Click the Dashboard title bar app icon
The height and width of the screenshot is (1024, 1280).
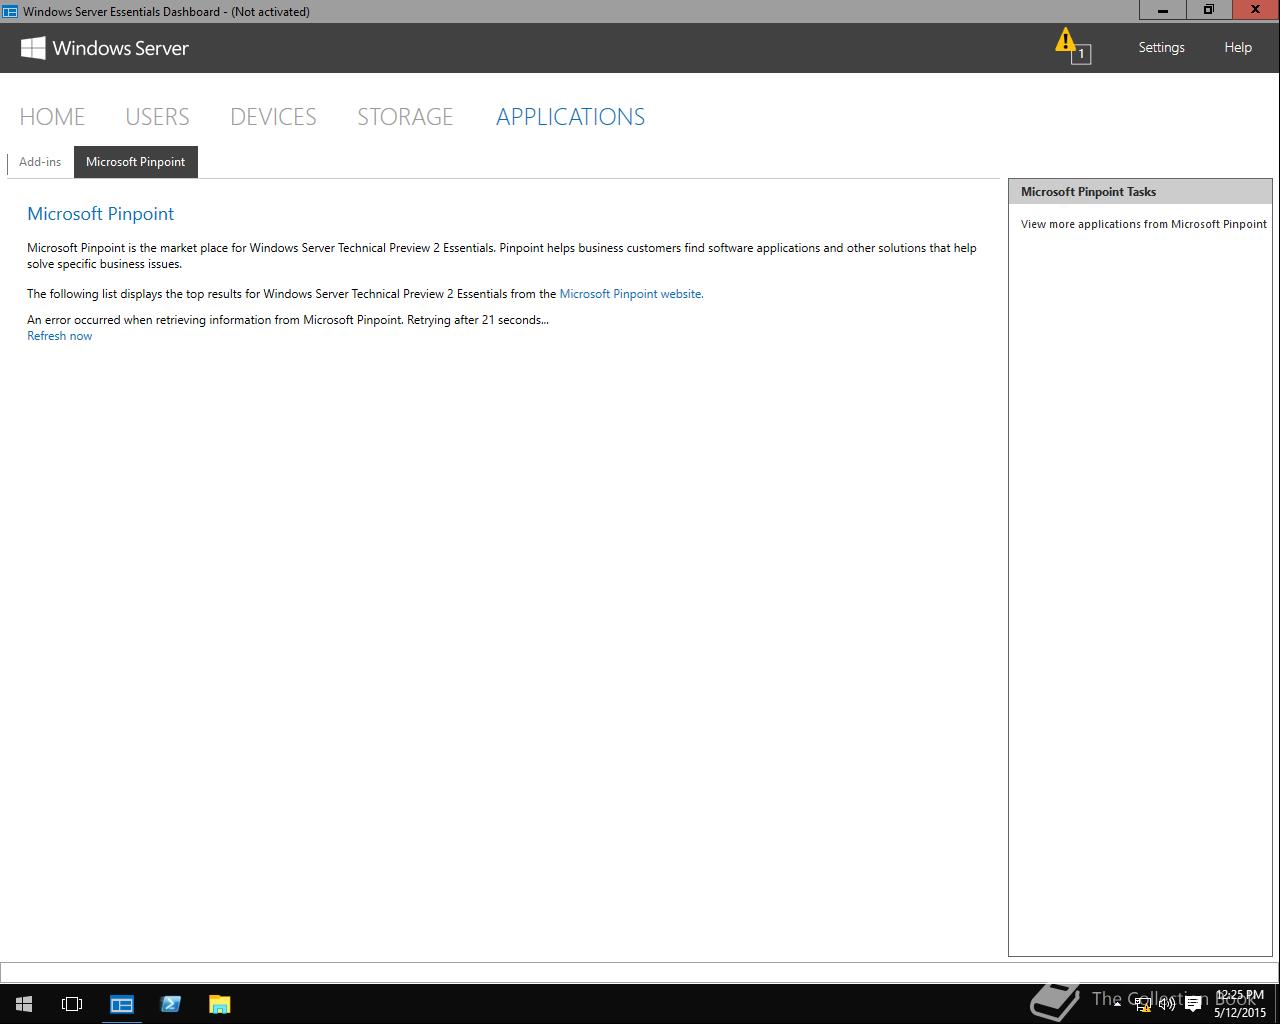coord(10,11)
